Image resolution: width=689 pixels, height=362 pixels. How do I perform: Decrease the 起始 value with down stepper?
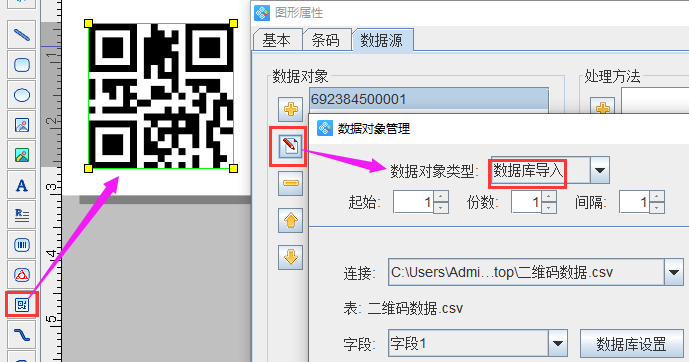[441, 208]
